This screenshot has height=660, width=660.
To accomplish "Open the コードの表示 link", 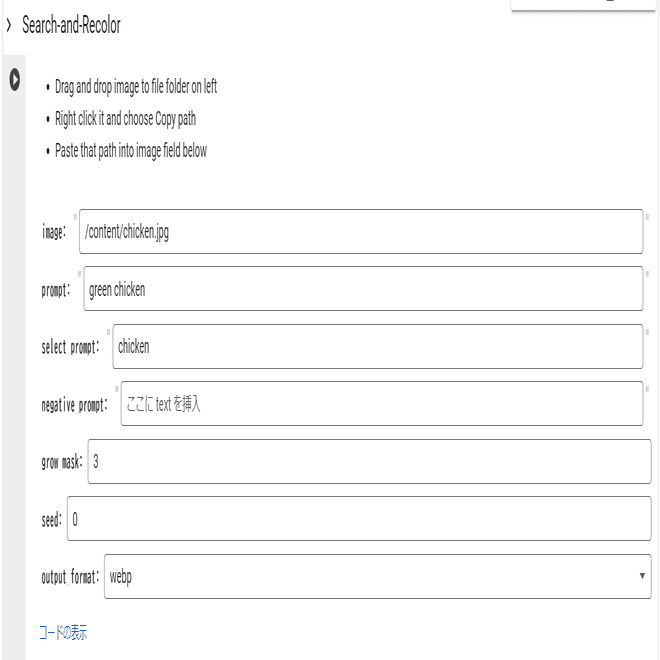I will [x=63, y=632].
